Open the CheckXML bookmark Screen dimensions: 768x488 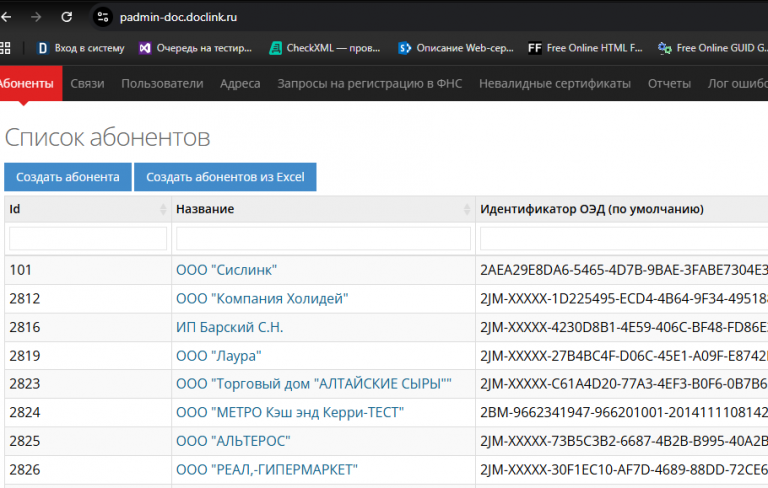point(325,48)
